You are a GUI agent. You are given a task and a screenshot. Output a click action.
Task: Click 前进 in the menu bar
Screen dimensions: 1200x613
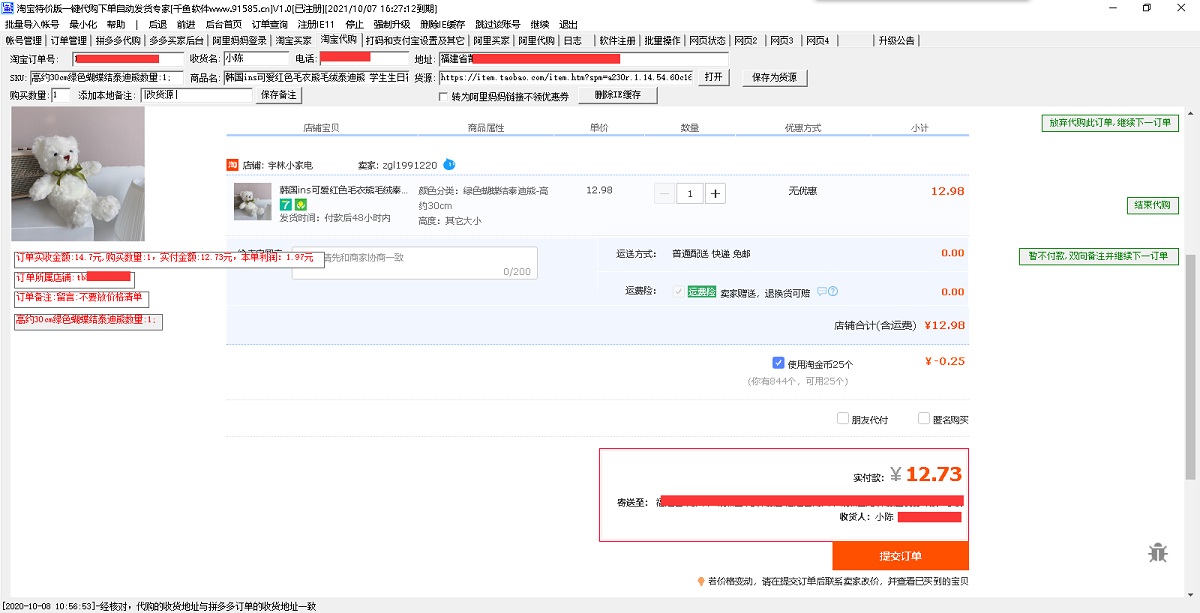pyautogui.click(x=186, y=24)
